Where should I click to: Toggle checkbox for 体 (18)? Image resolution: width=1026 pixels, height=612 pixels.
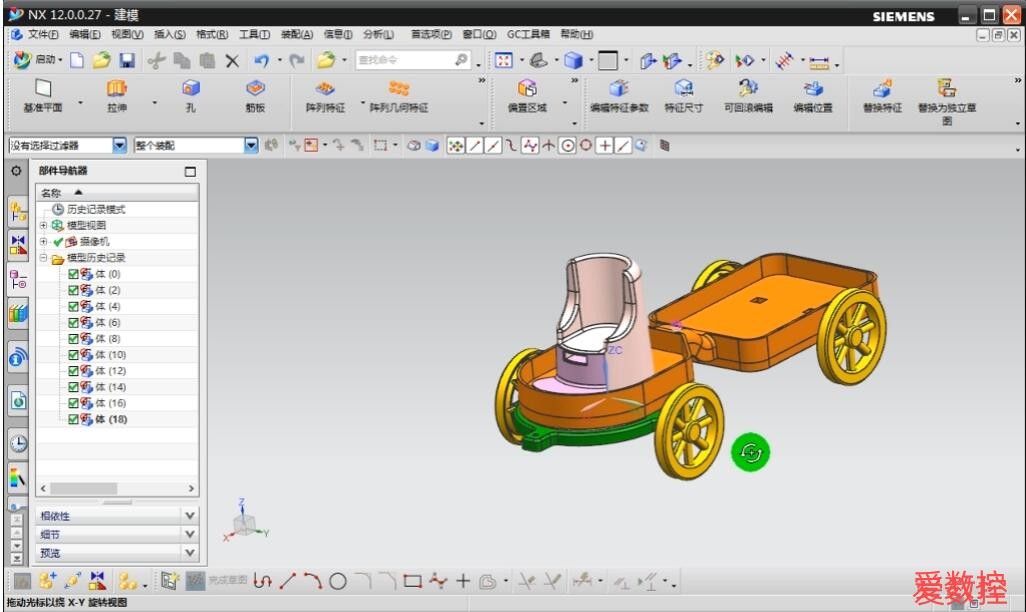73,420
